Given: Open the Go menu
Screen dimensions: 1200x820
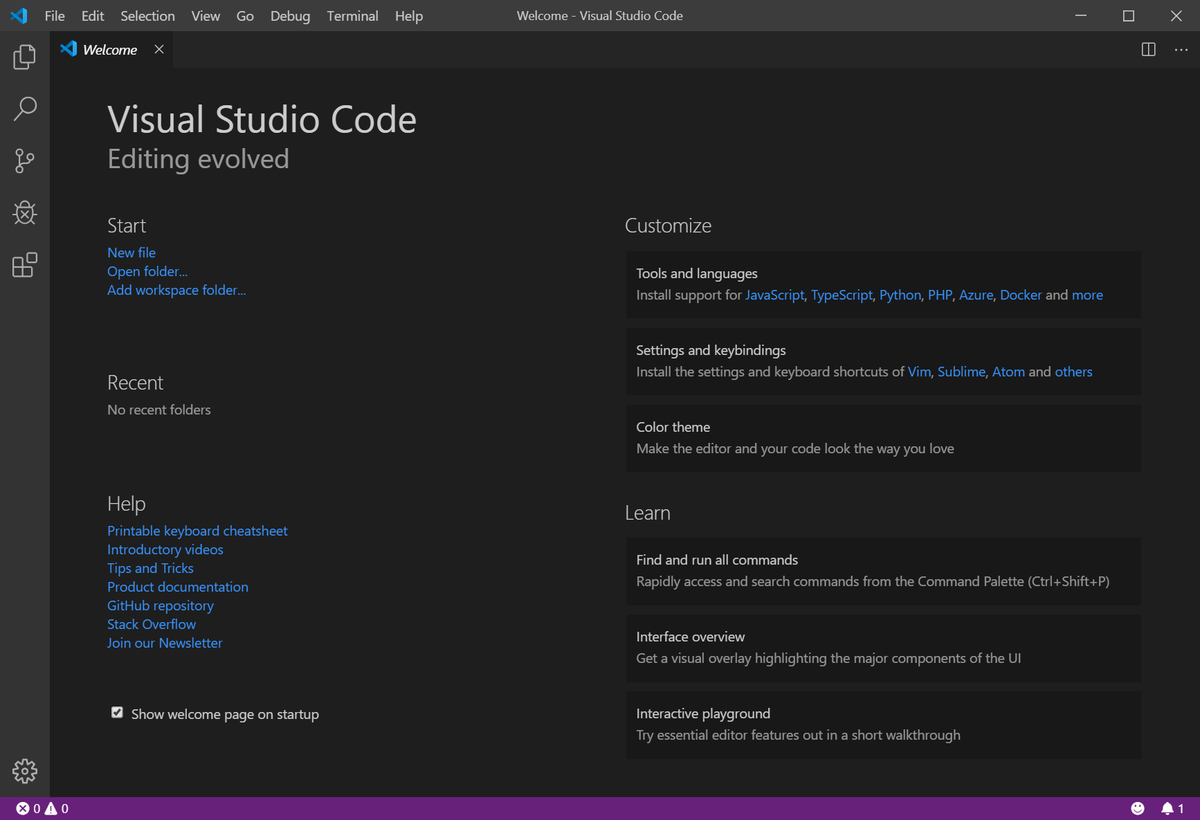Looking at the screenshot, I should coord(245,16).
